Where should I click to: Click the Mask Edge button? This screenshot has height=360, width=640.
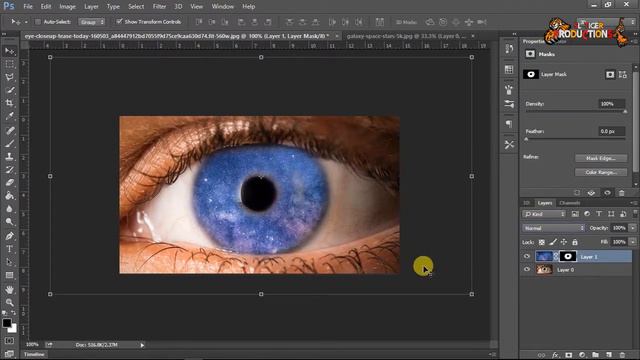601,158
